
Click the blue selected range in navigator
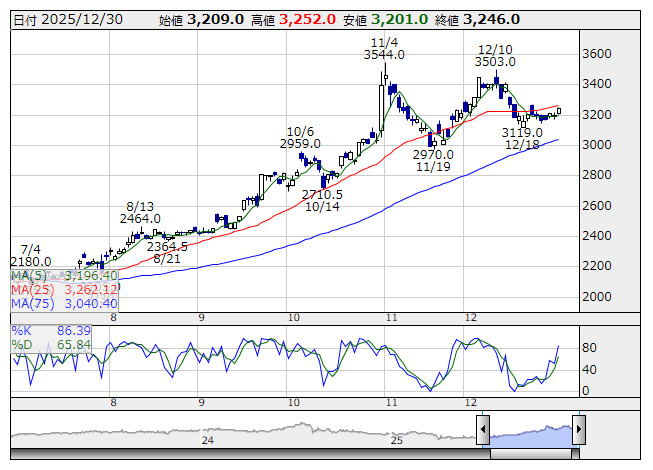(x=531, y=436)
